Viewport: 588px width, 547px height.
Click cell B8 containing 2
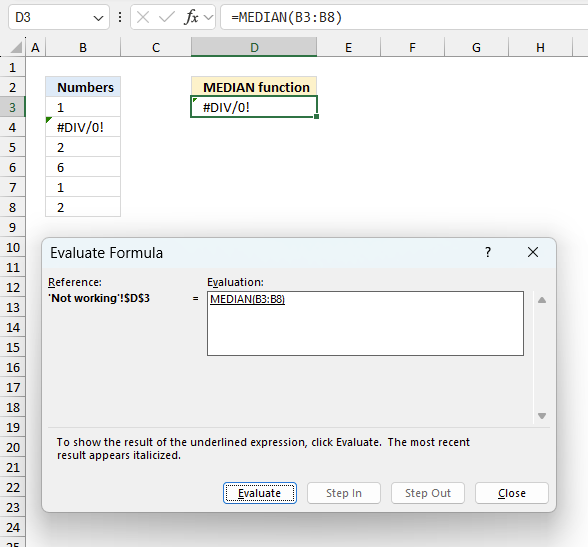83,207
